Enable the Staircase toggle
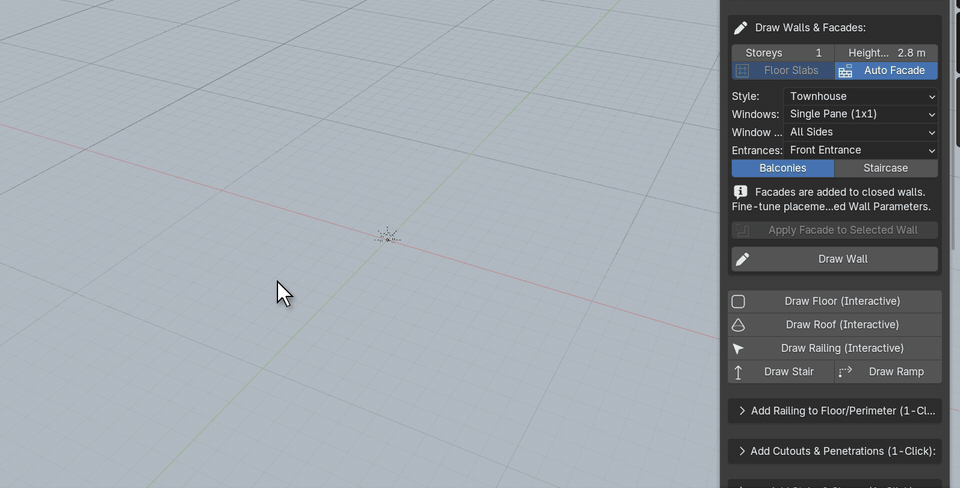This screenshot has height=488, width=960. 886,168
